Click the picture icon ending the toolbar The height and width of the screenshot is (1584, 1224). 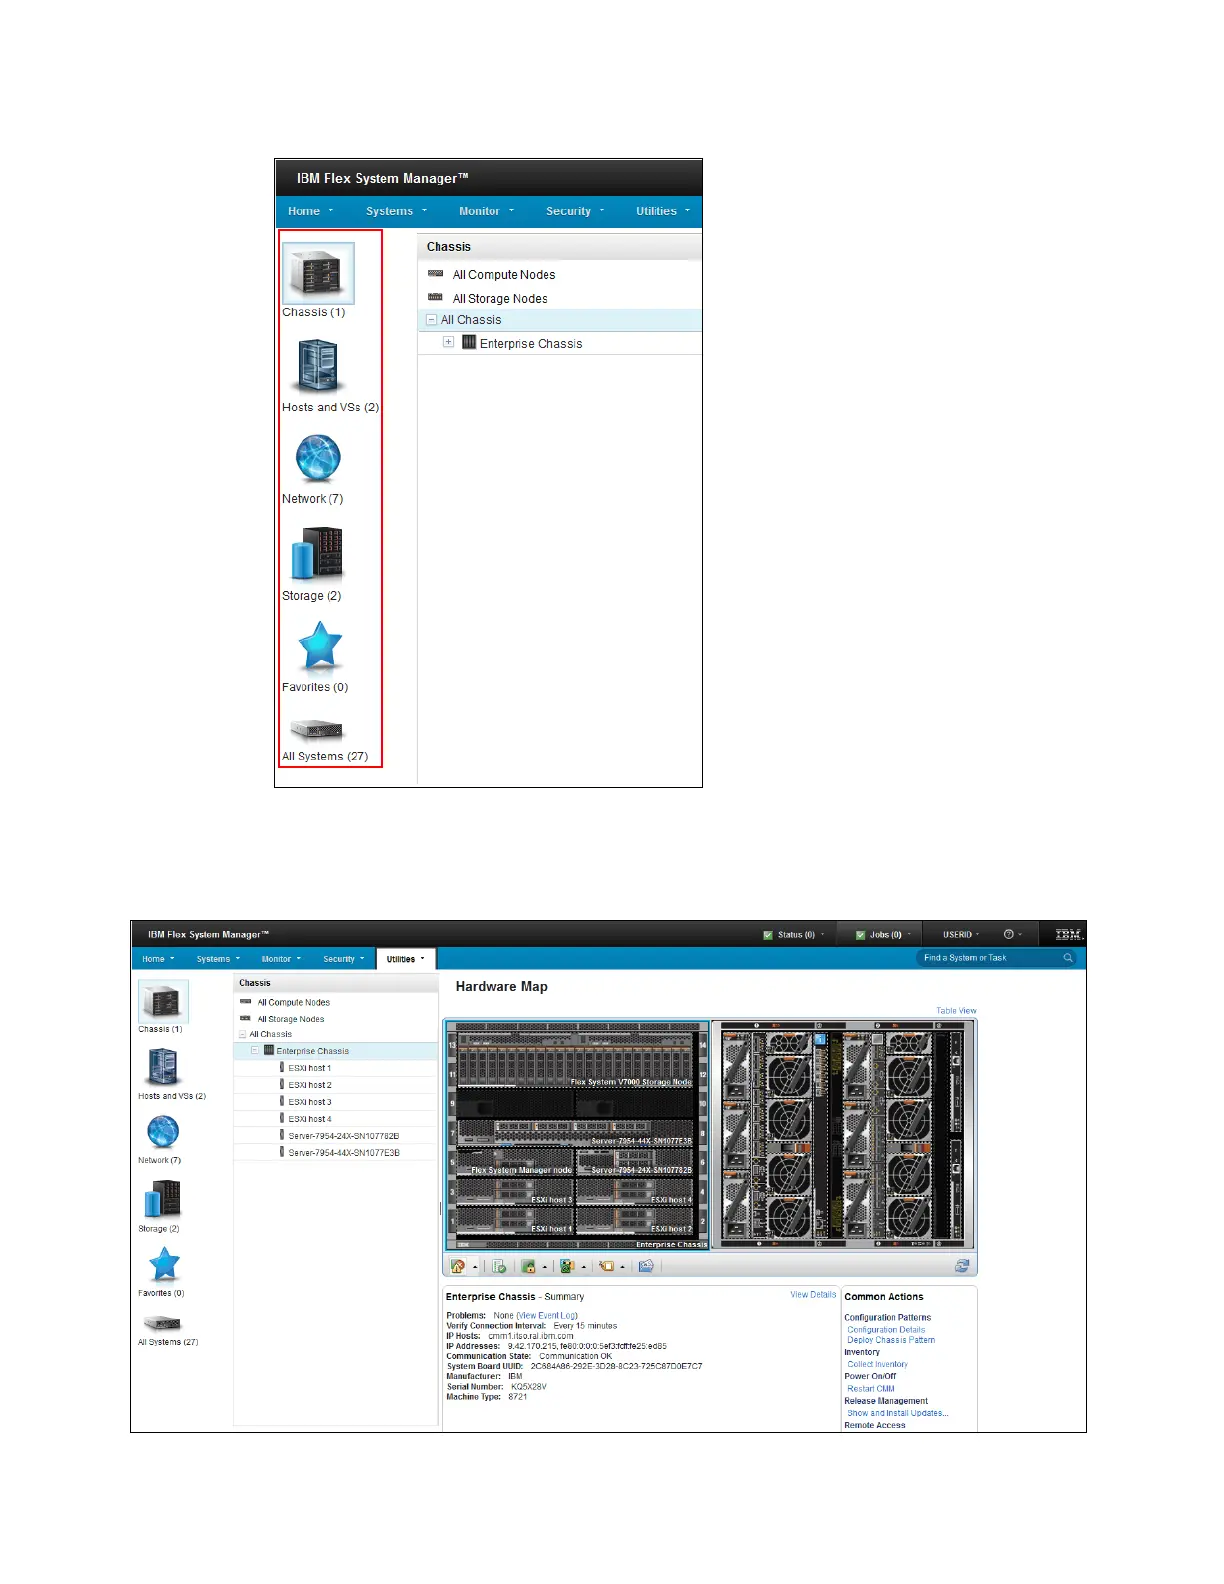point(646,1266)
